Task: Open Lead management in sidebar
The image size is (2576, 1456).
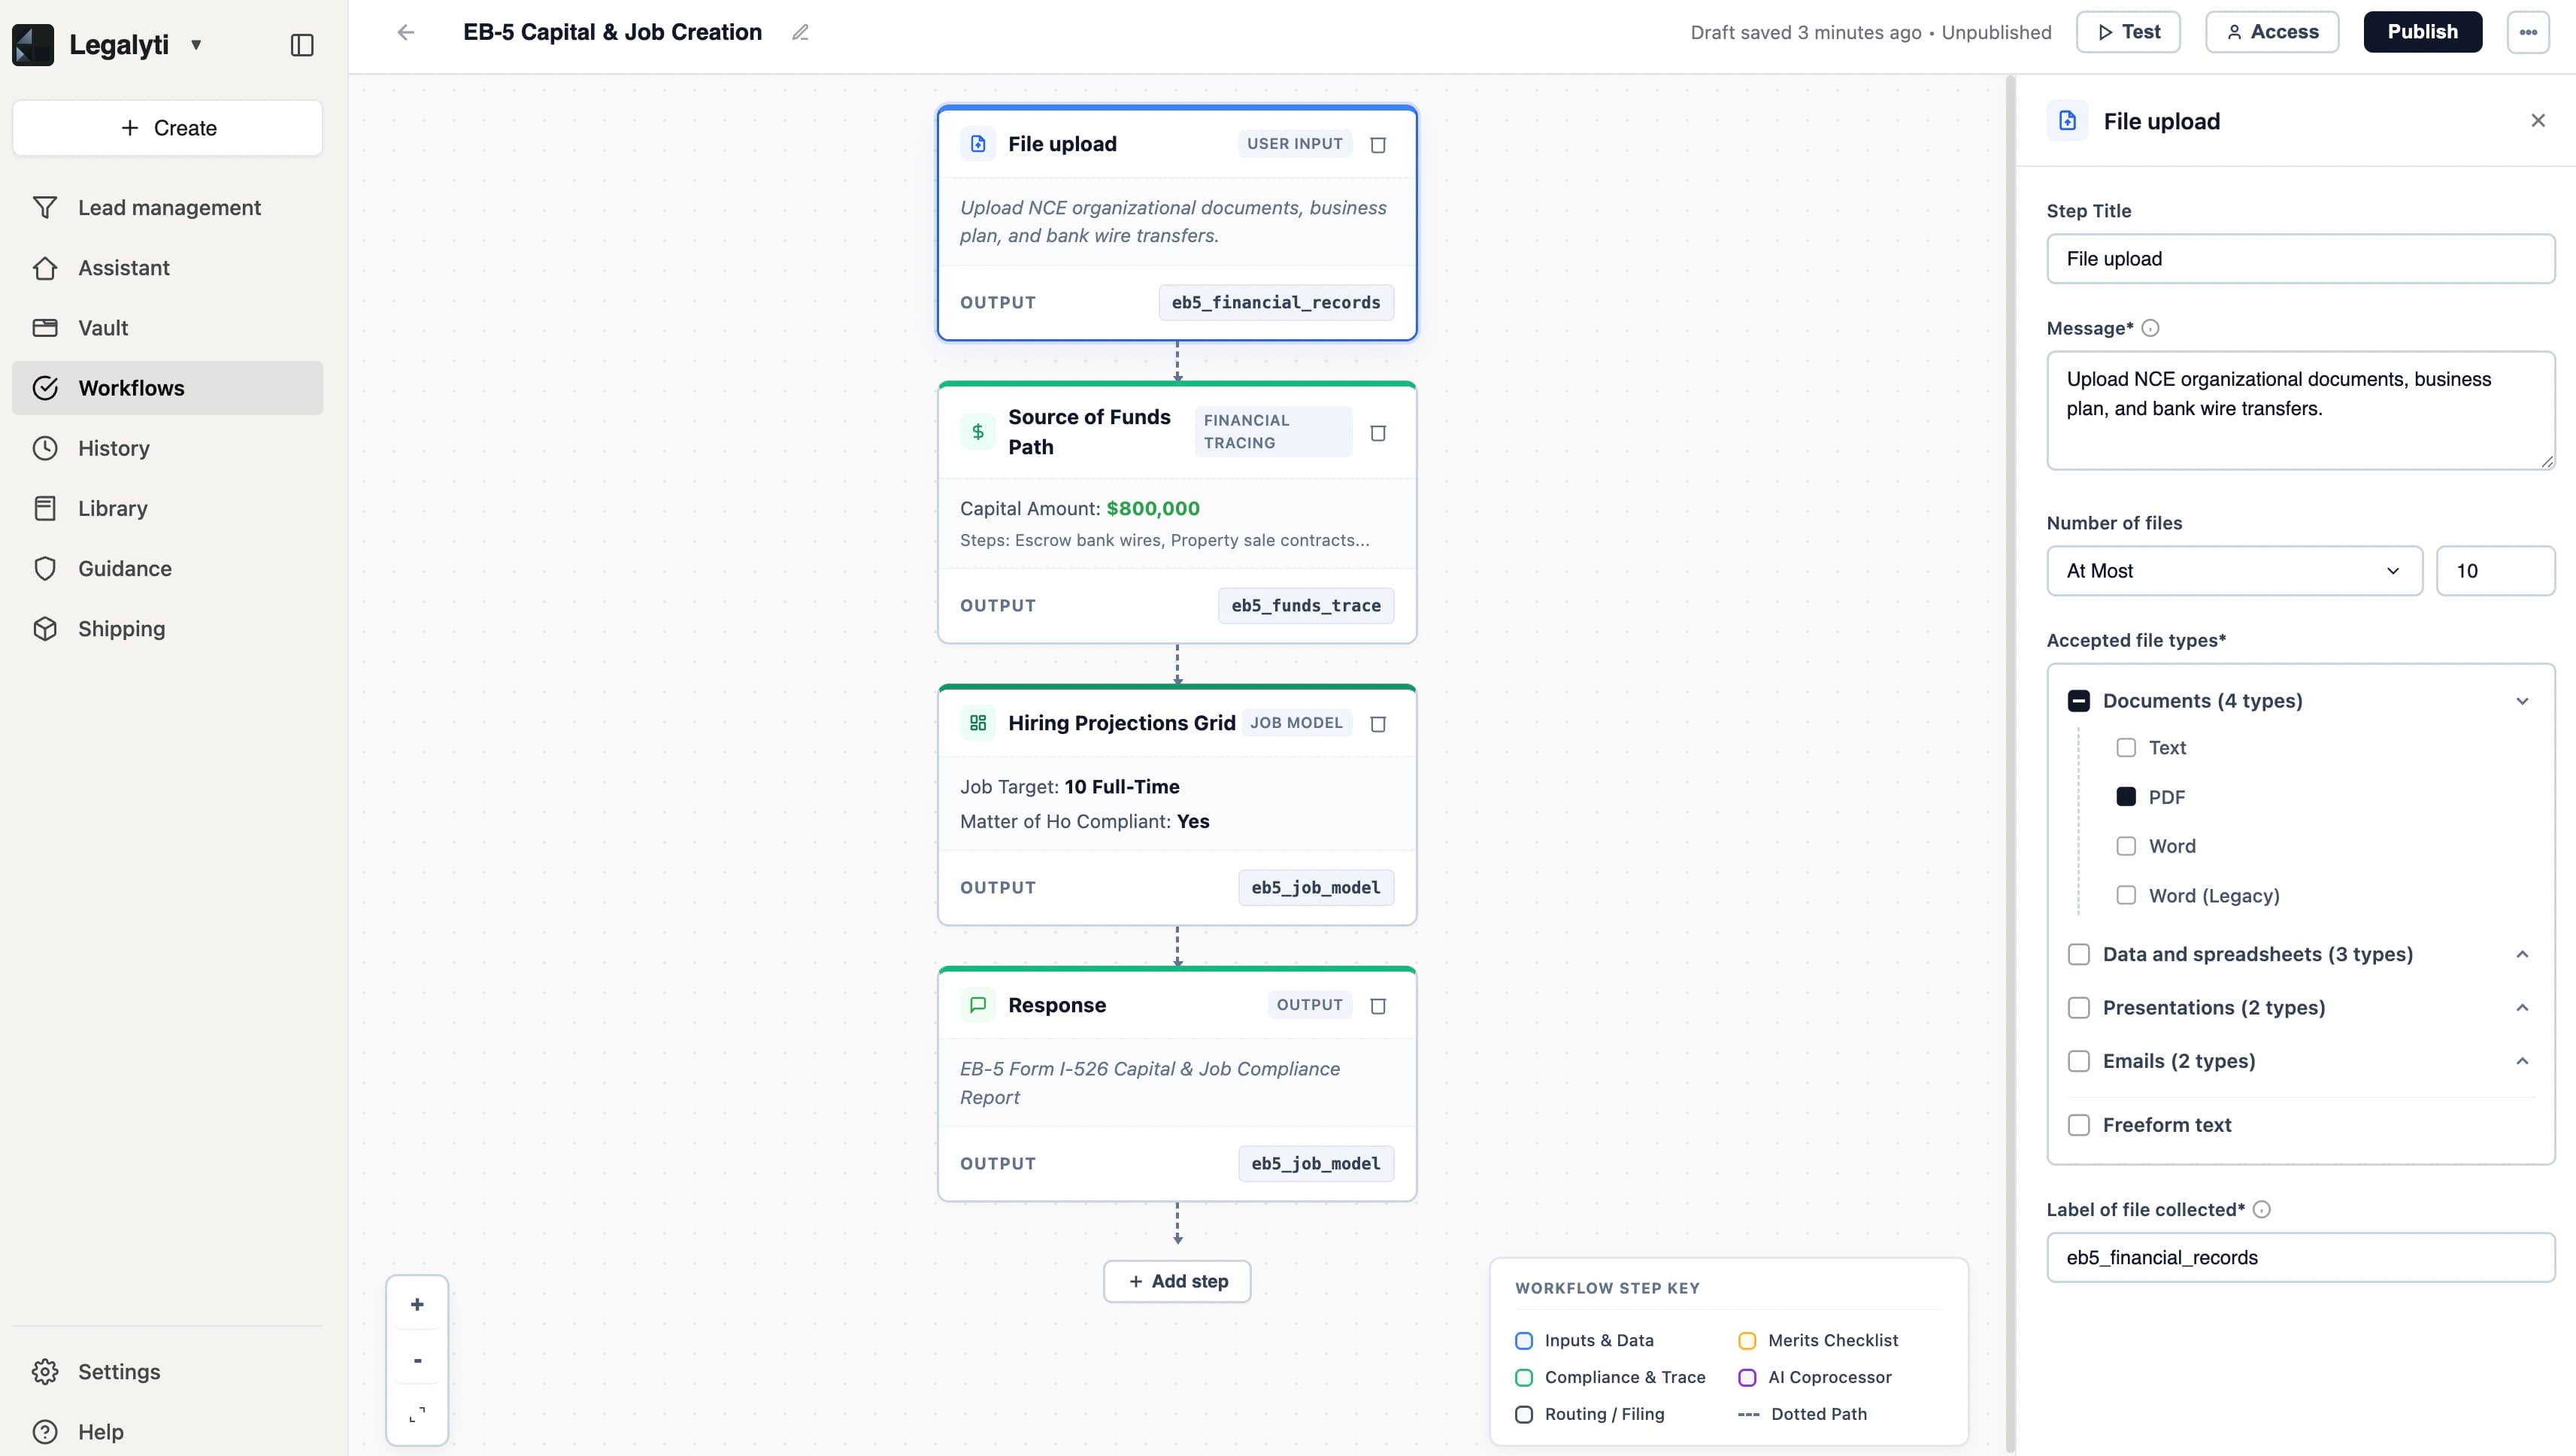Action: point(168,208)
